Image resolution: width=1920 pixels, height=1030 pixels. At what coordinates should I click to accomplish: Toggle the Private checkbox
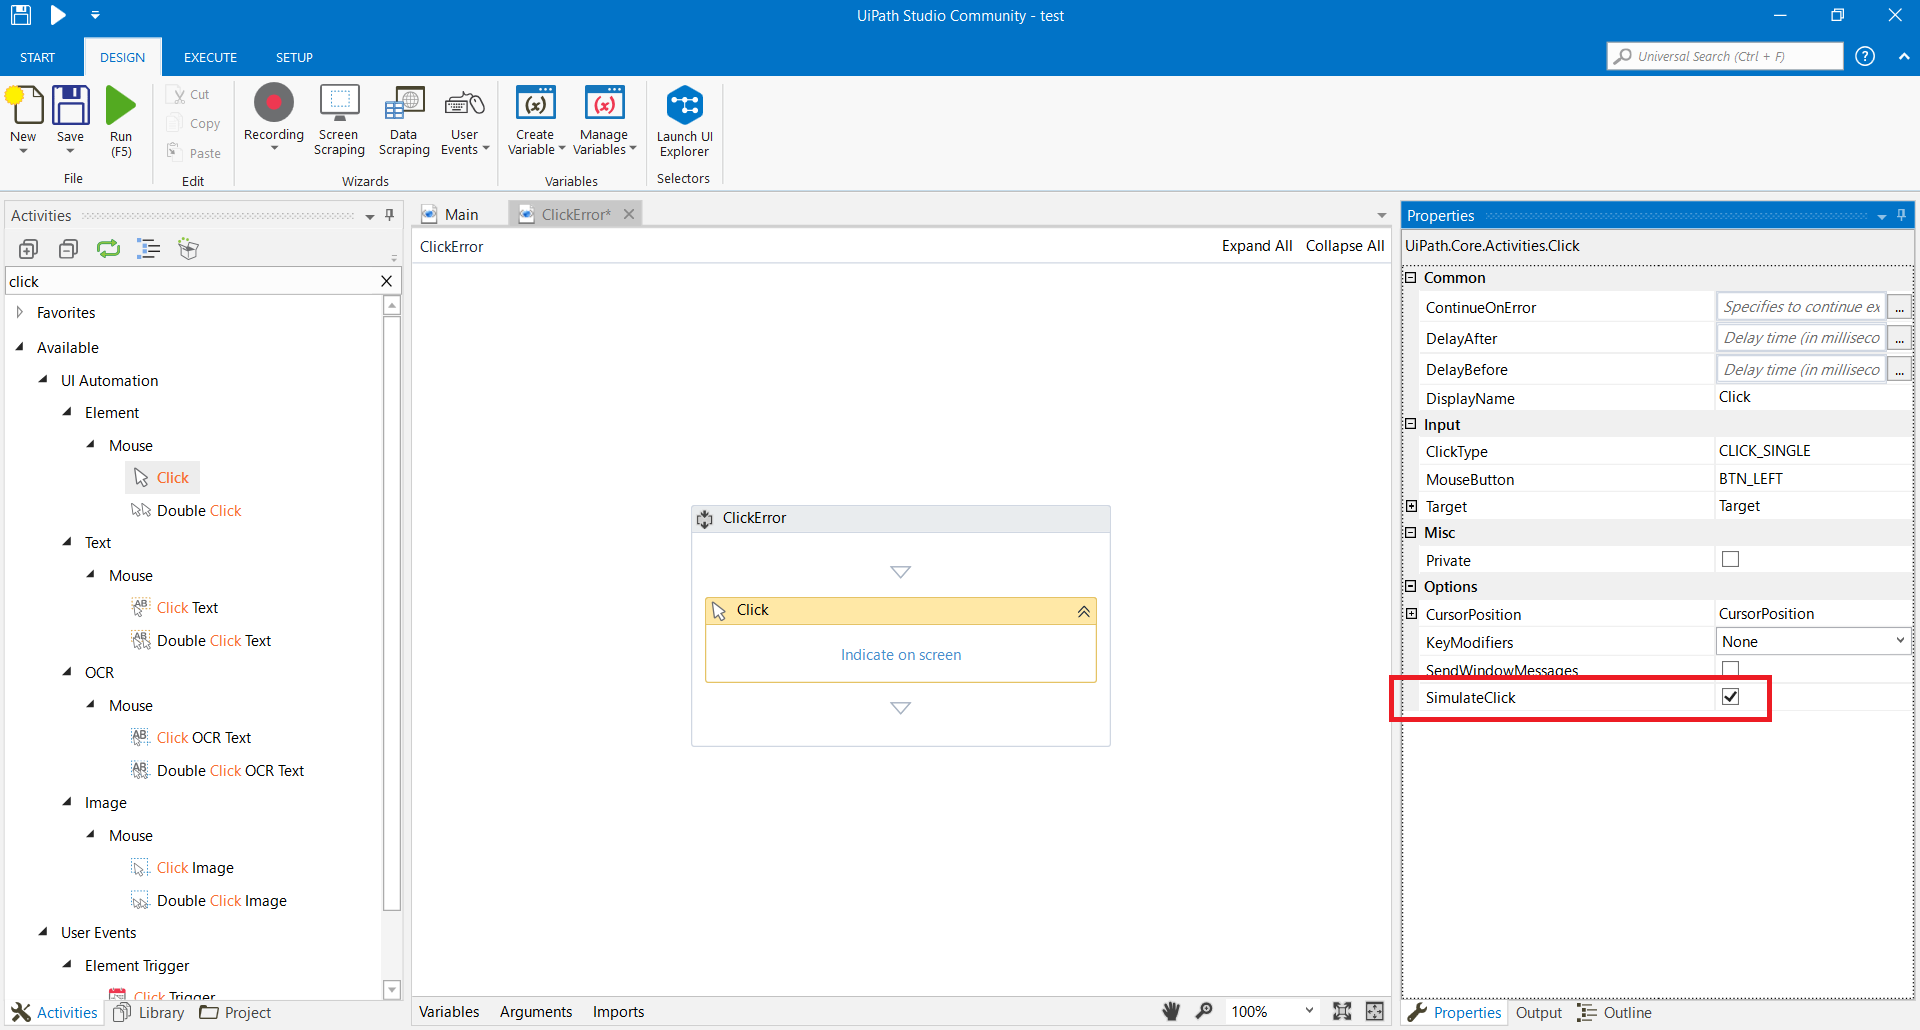click(1730, 559)
